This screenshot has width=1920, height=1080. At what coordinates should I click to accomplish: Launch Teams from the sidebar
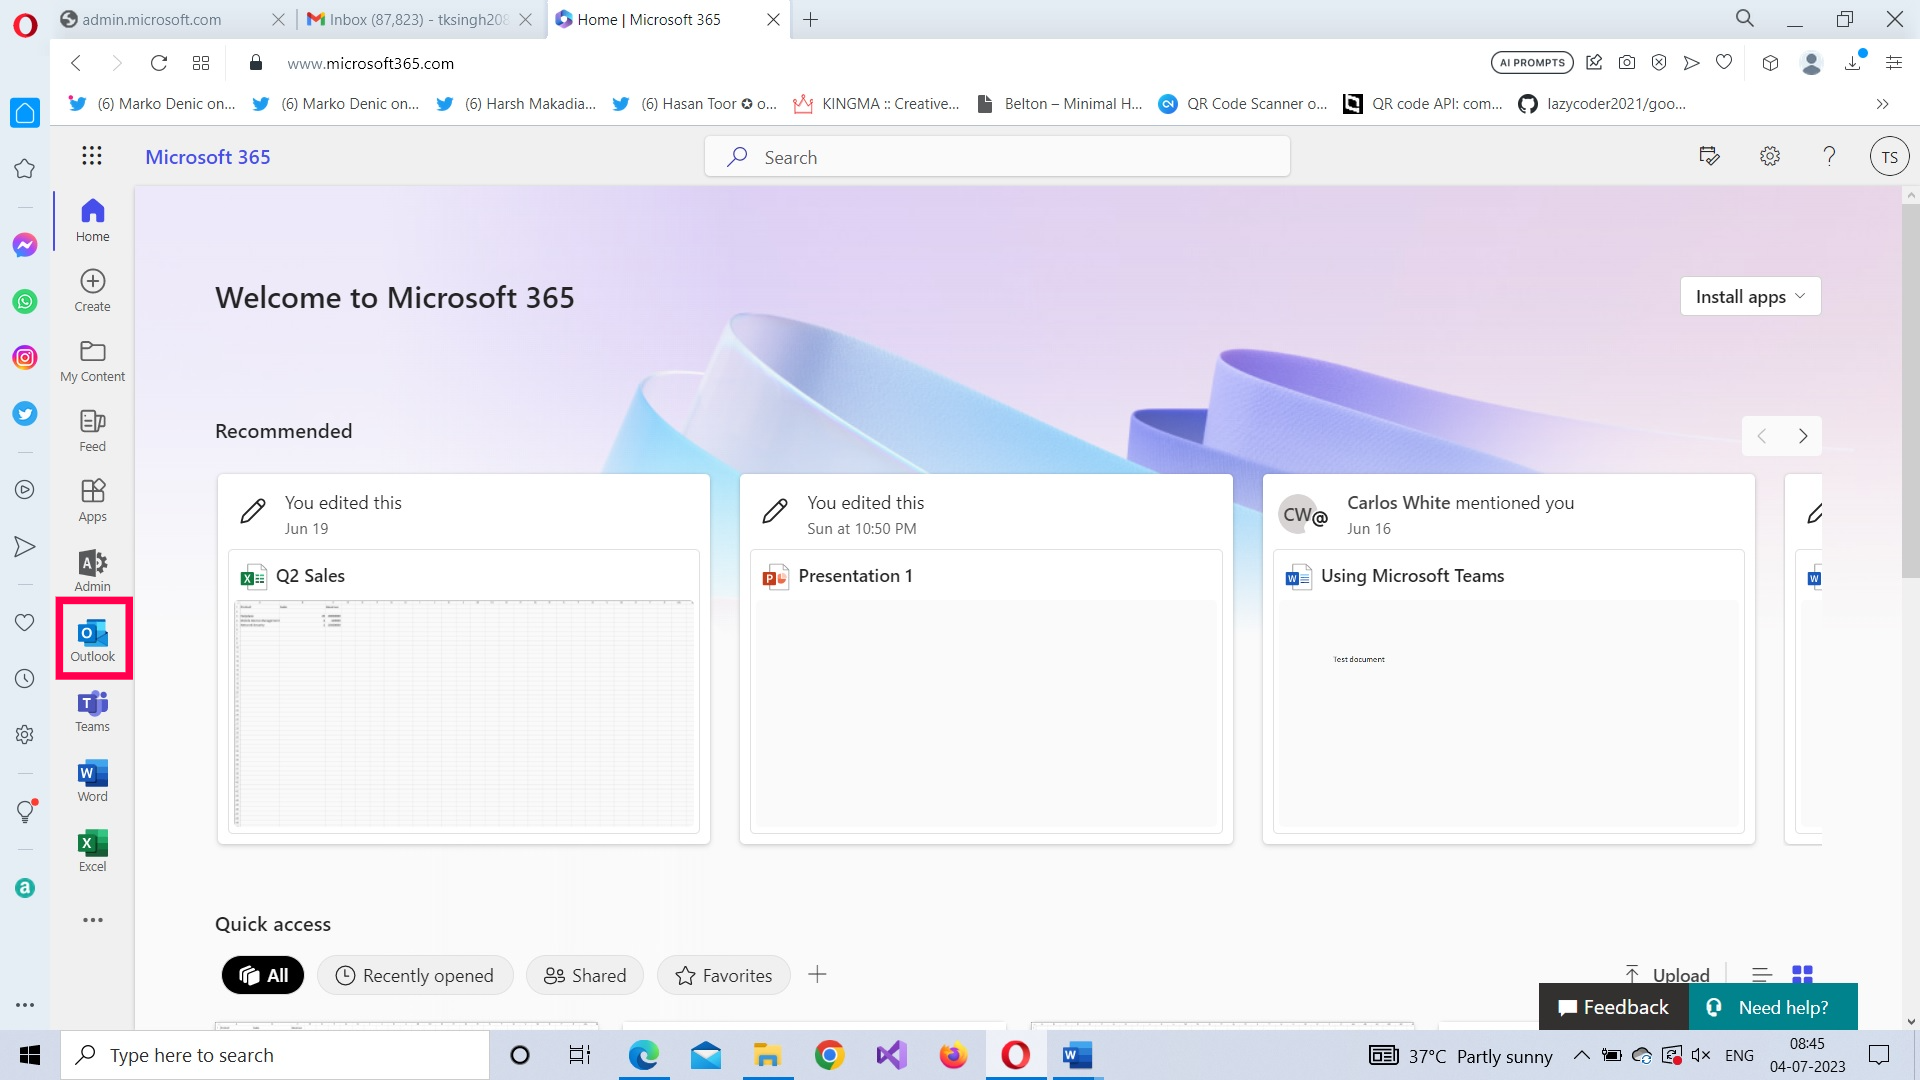pos(92,710)
